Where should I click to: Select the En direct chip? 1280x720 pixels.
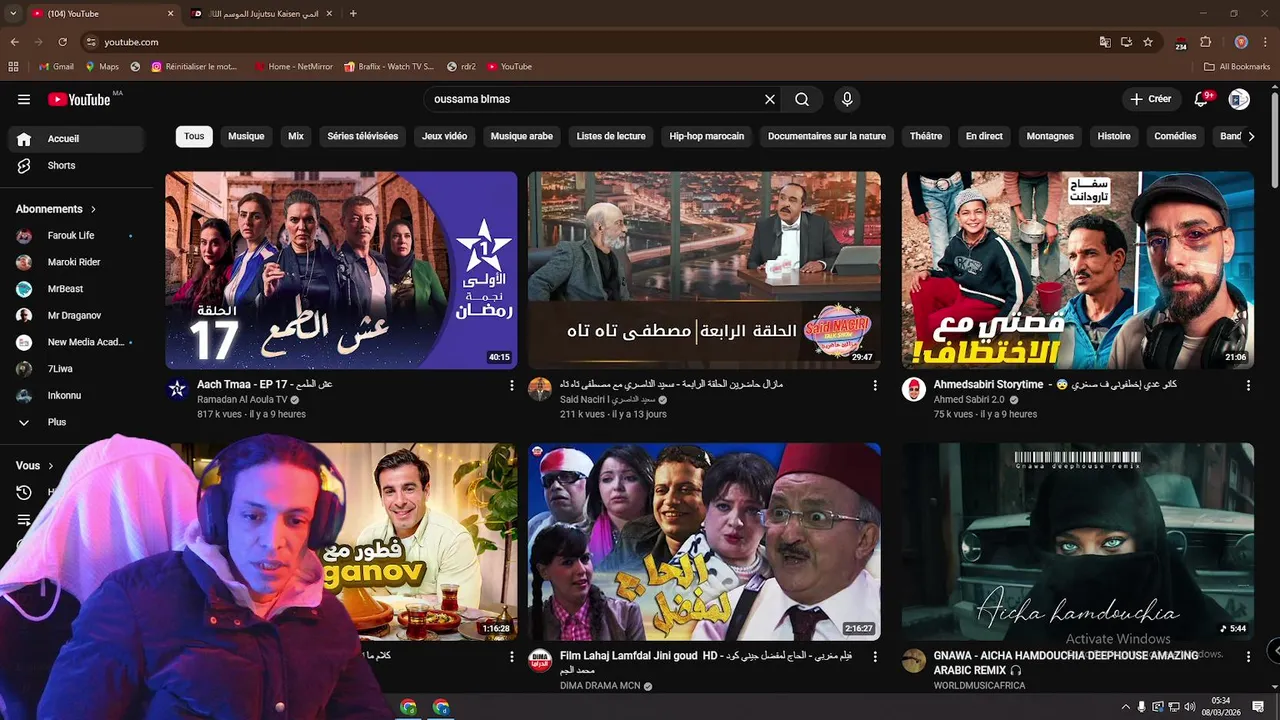coord(984,136)
